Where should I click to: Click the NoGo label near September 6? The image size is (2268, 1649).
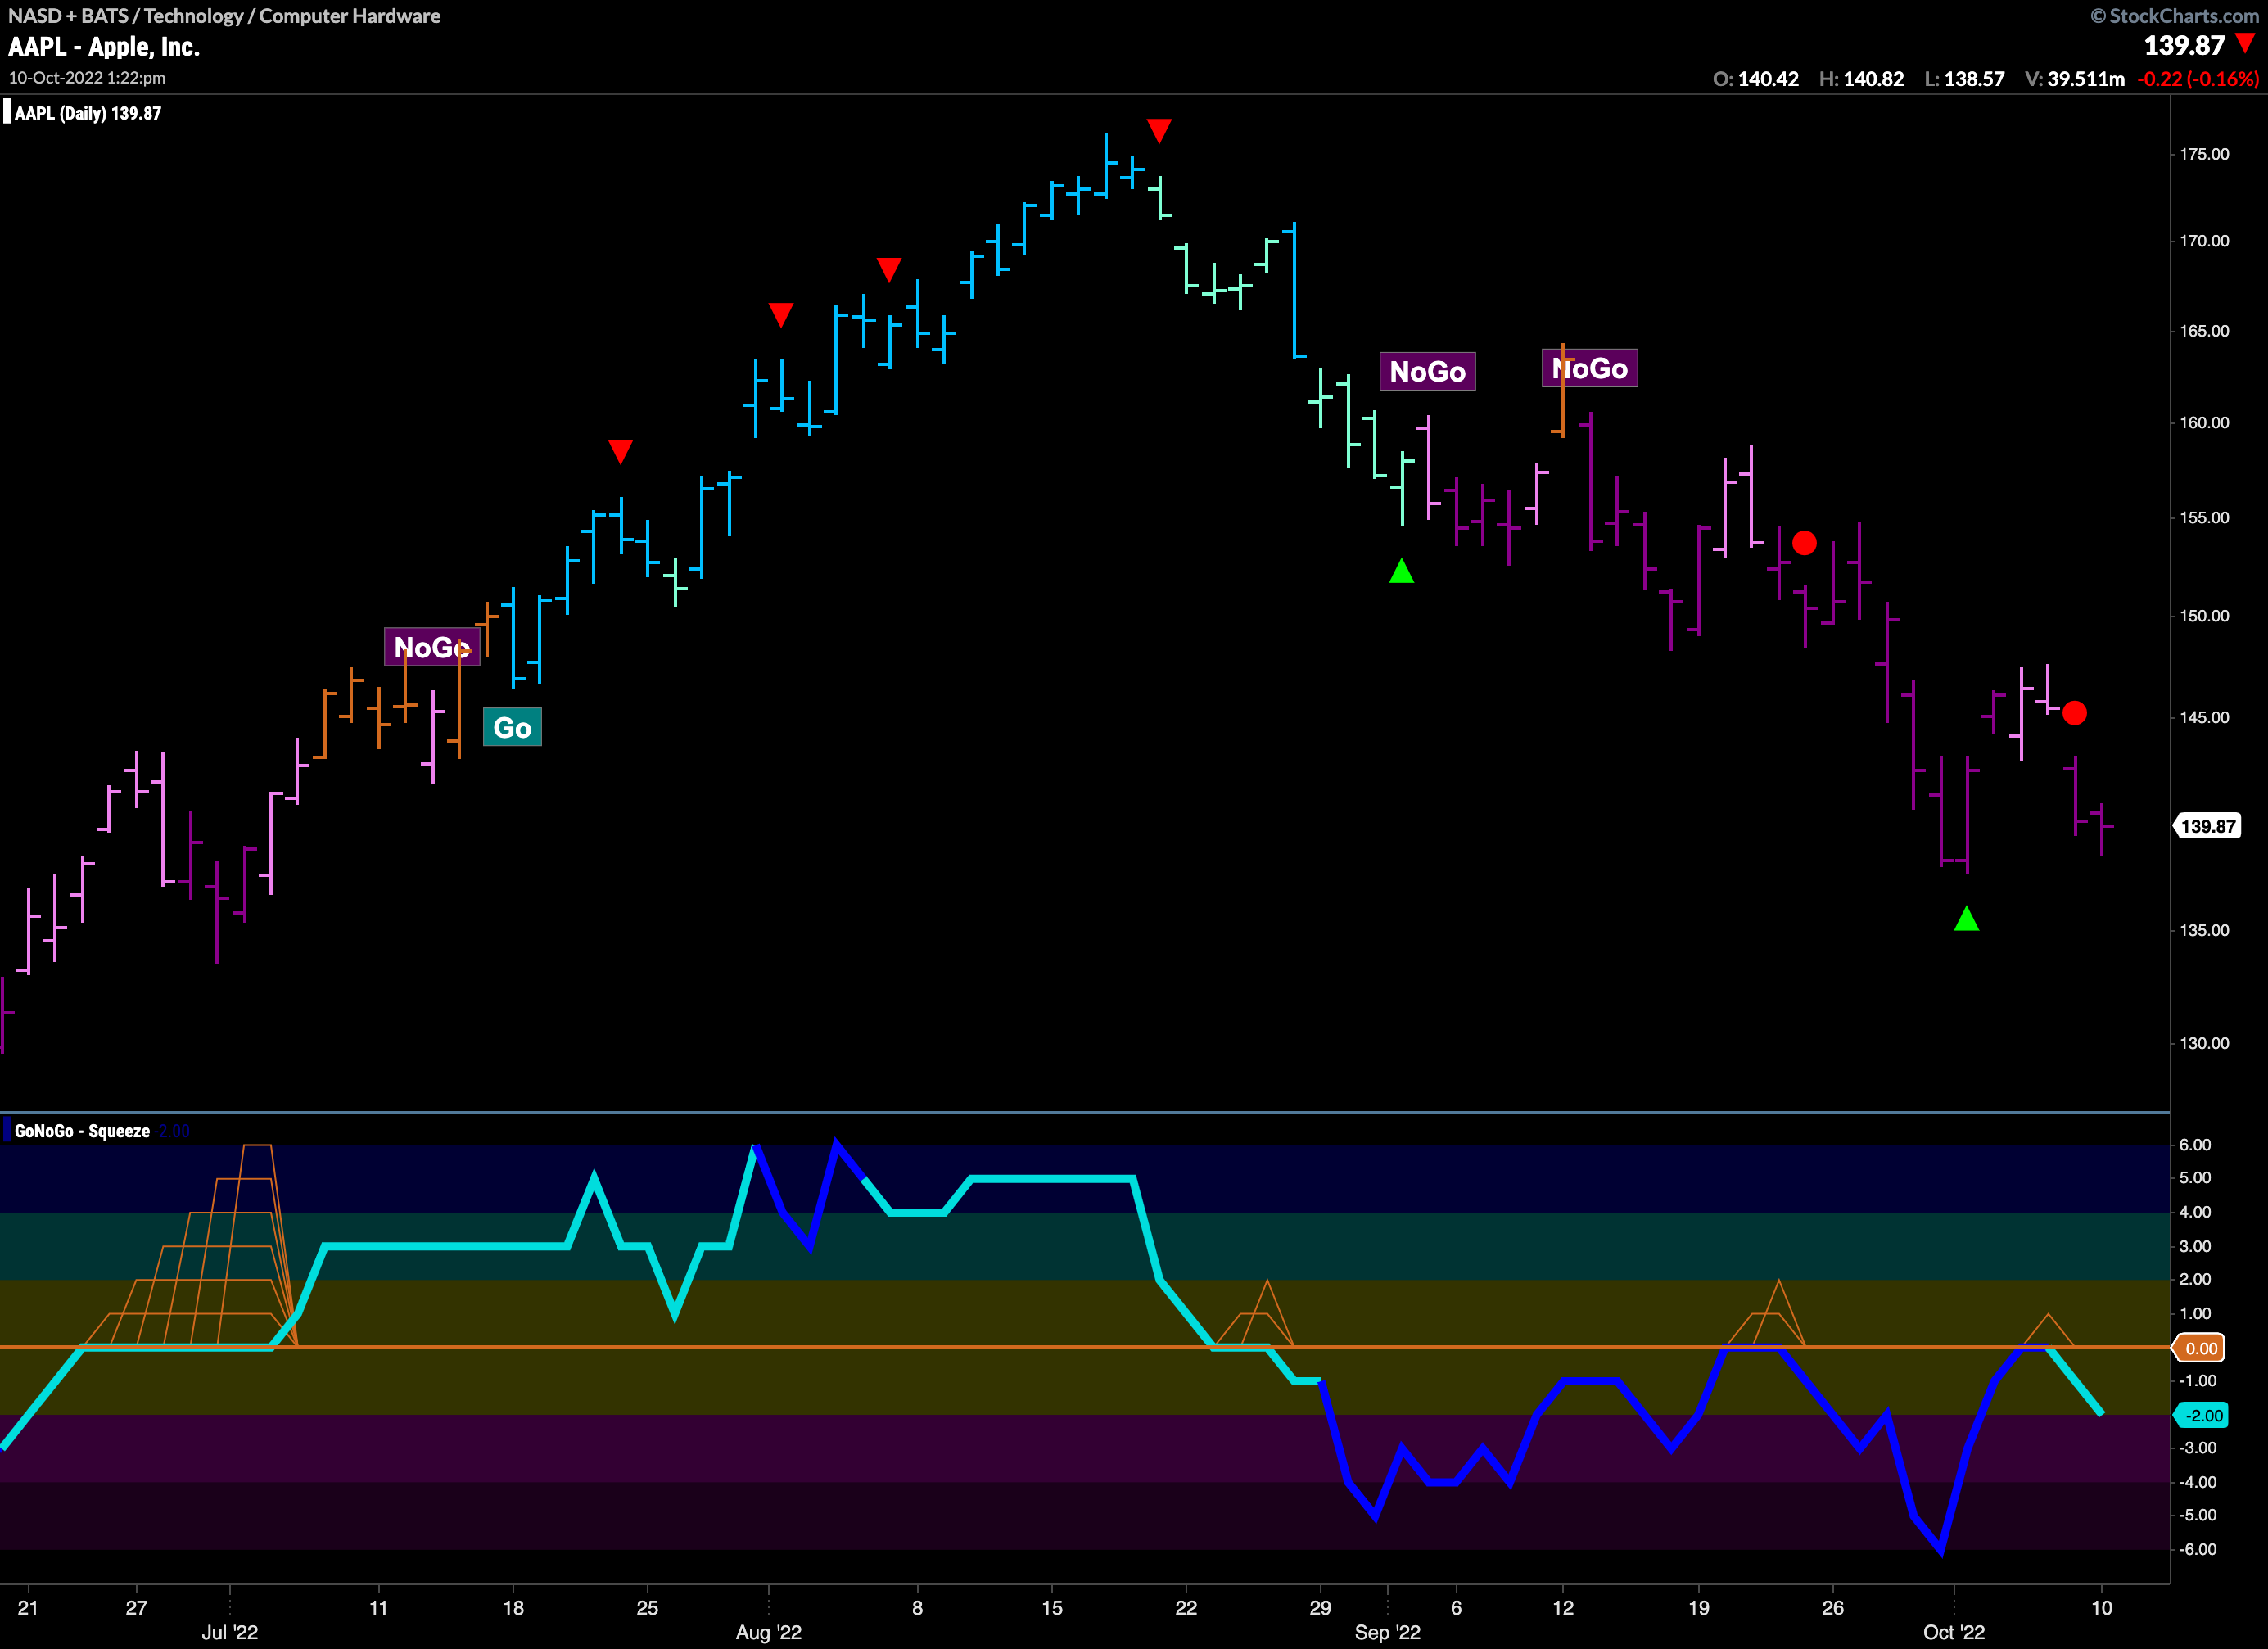coord(1427,371)
